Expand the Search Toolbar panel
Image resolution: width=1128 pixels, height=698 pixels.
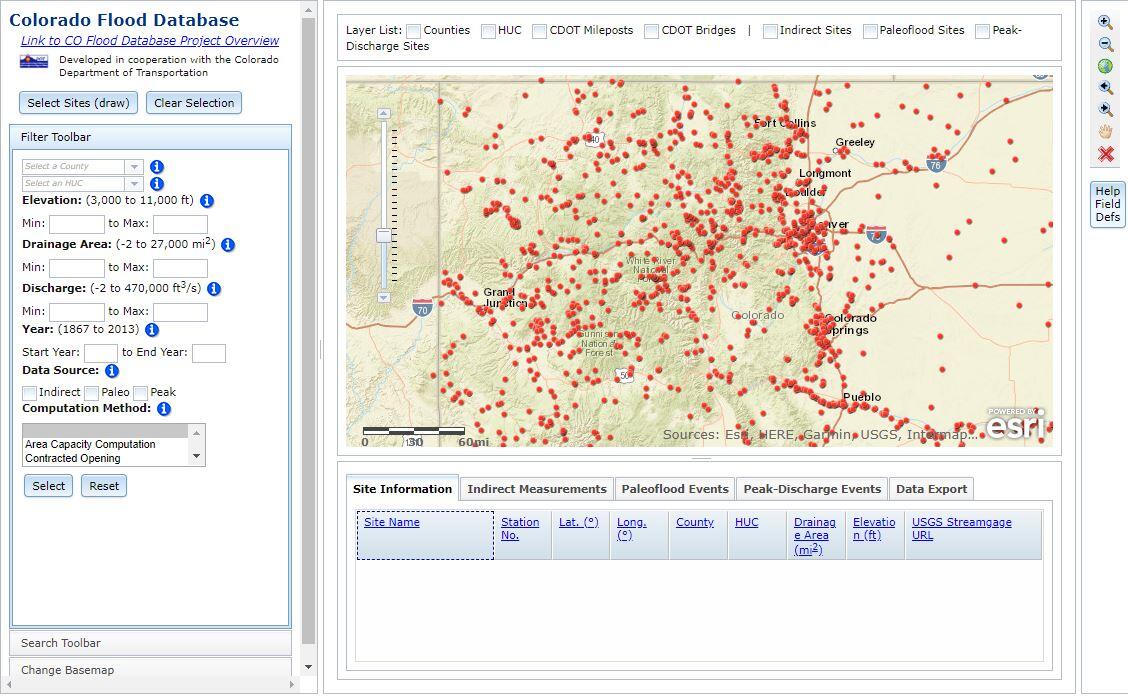point(150,643)
